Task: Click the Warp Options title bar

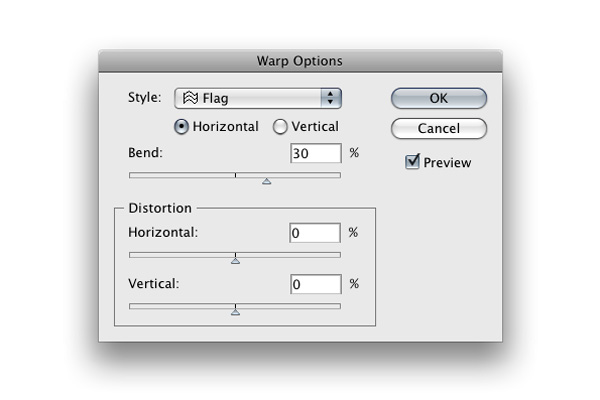Action: [300, 61]
